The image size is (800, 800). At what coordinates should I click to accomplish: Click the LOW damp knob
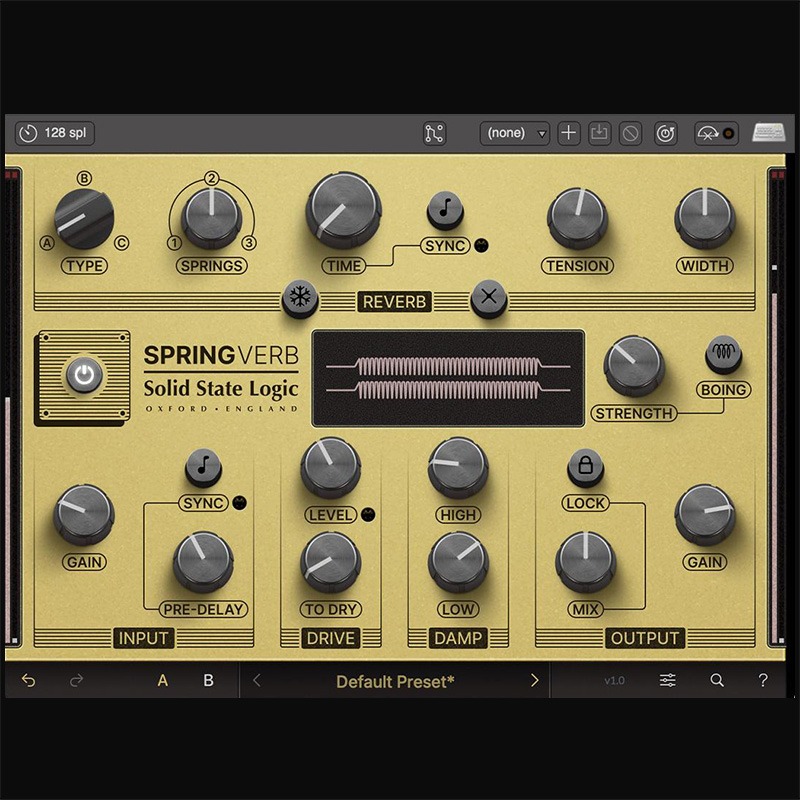pos(458,562)
